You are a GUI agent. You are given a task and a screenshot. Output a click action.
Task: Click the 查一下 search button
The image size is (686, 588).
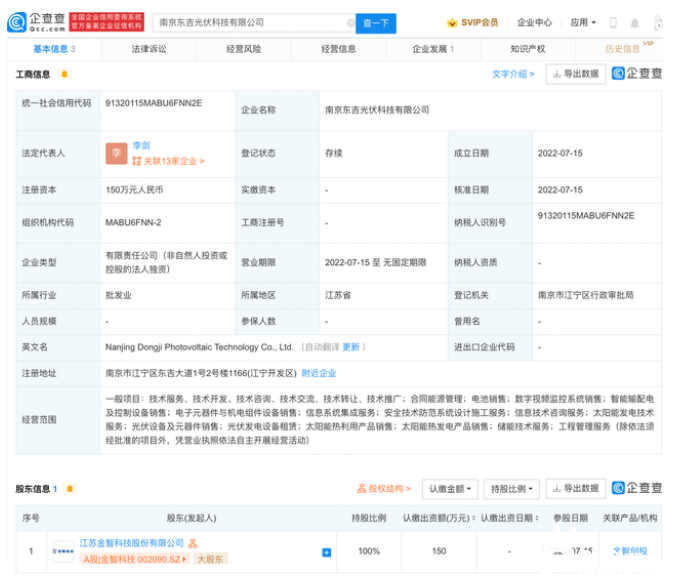(x=377, y=22)
